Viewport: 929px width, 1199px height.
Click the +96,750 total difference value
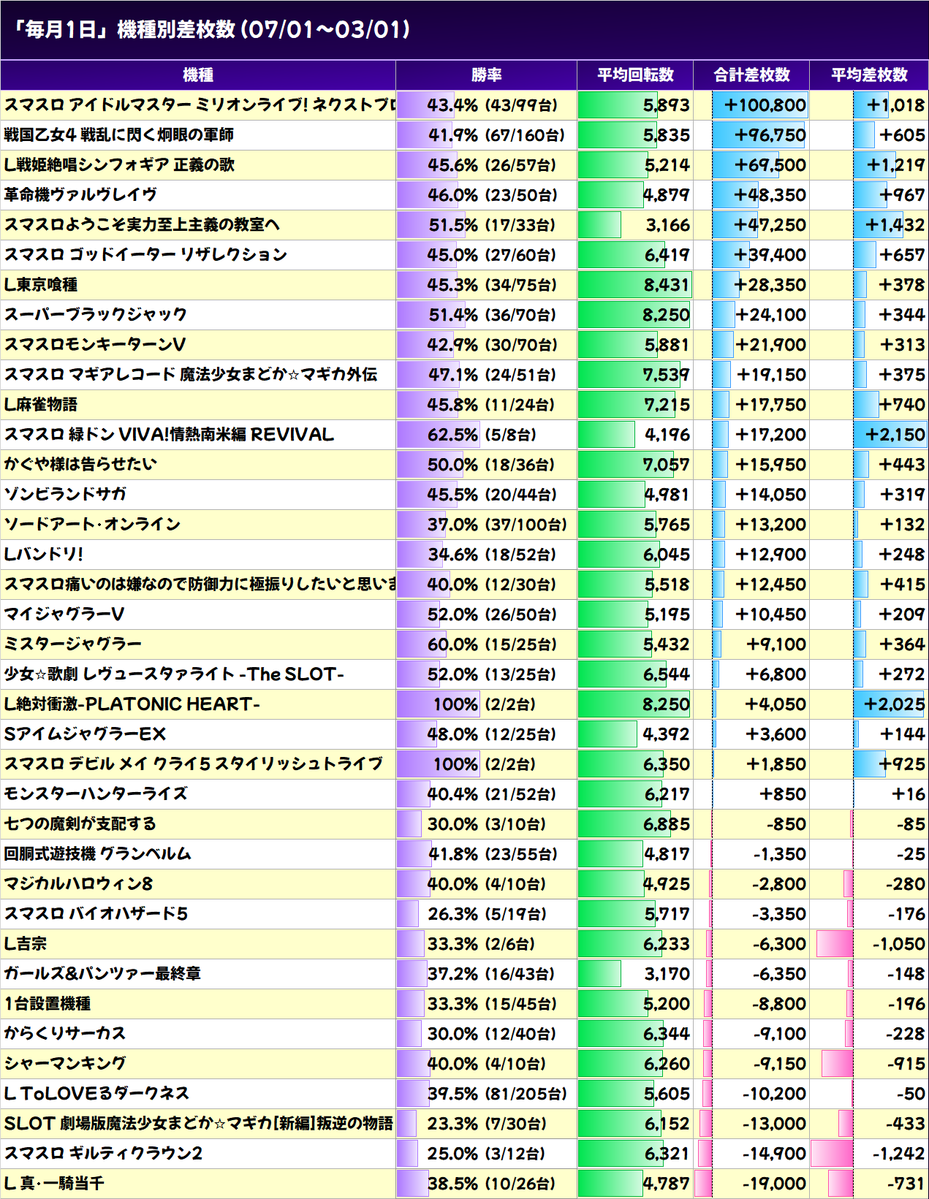tap(769, 135)
